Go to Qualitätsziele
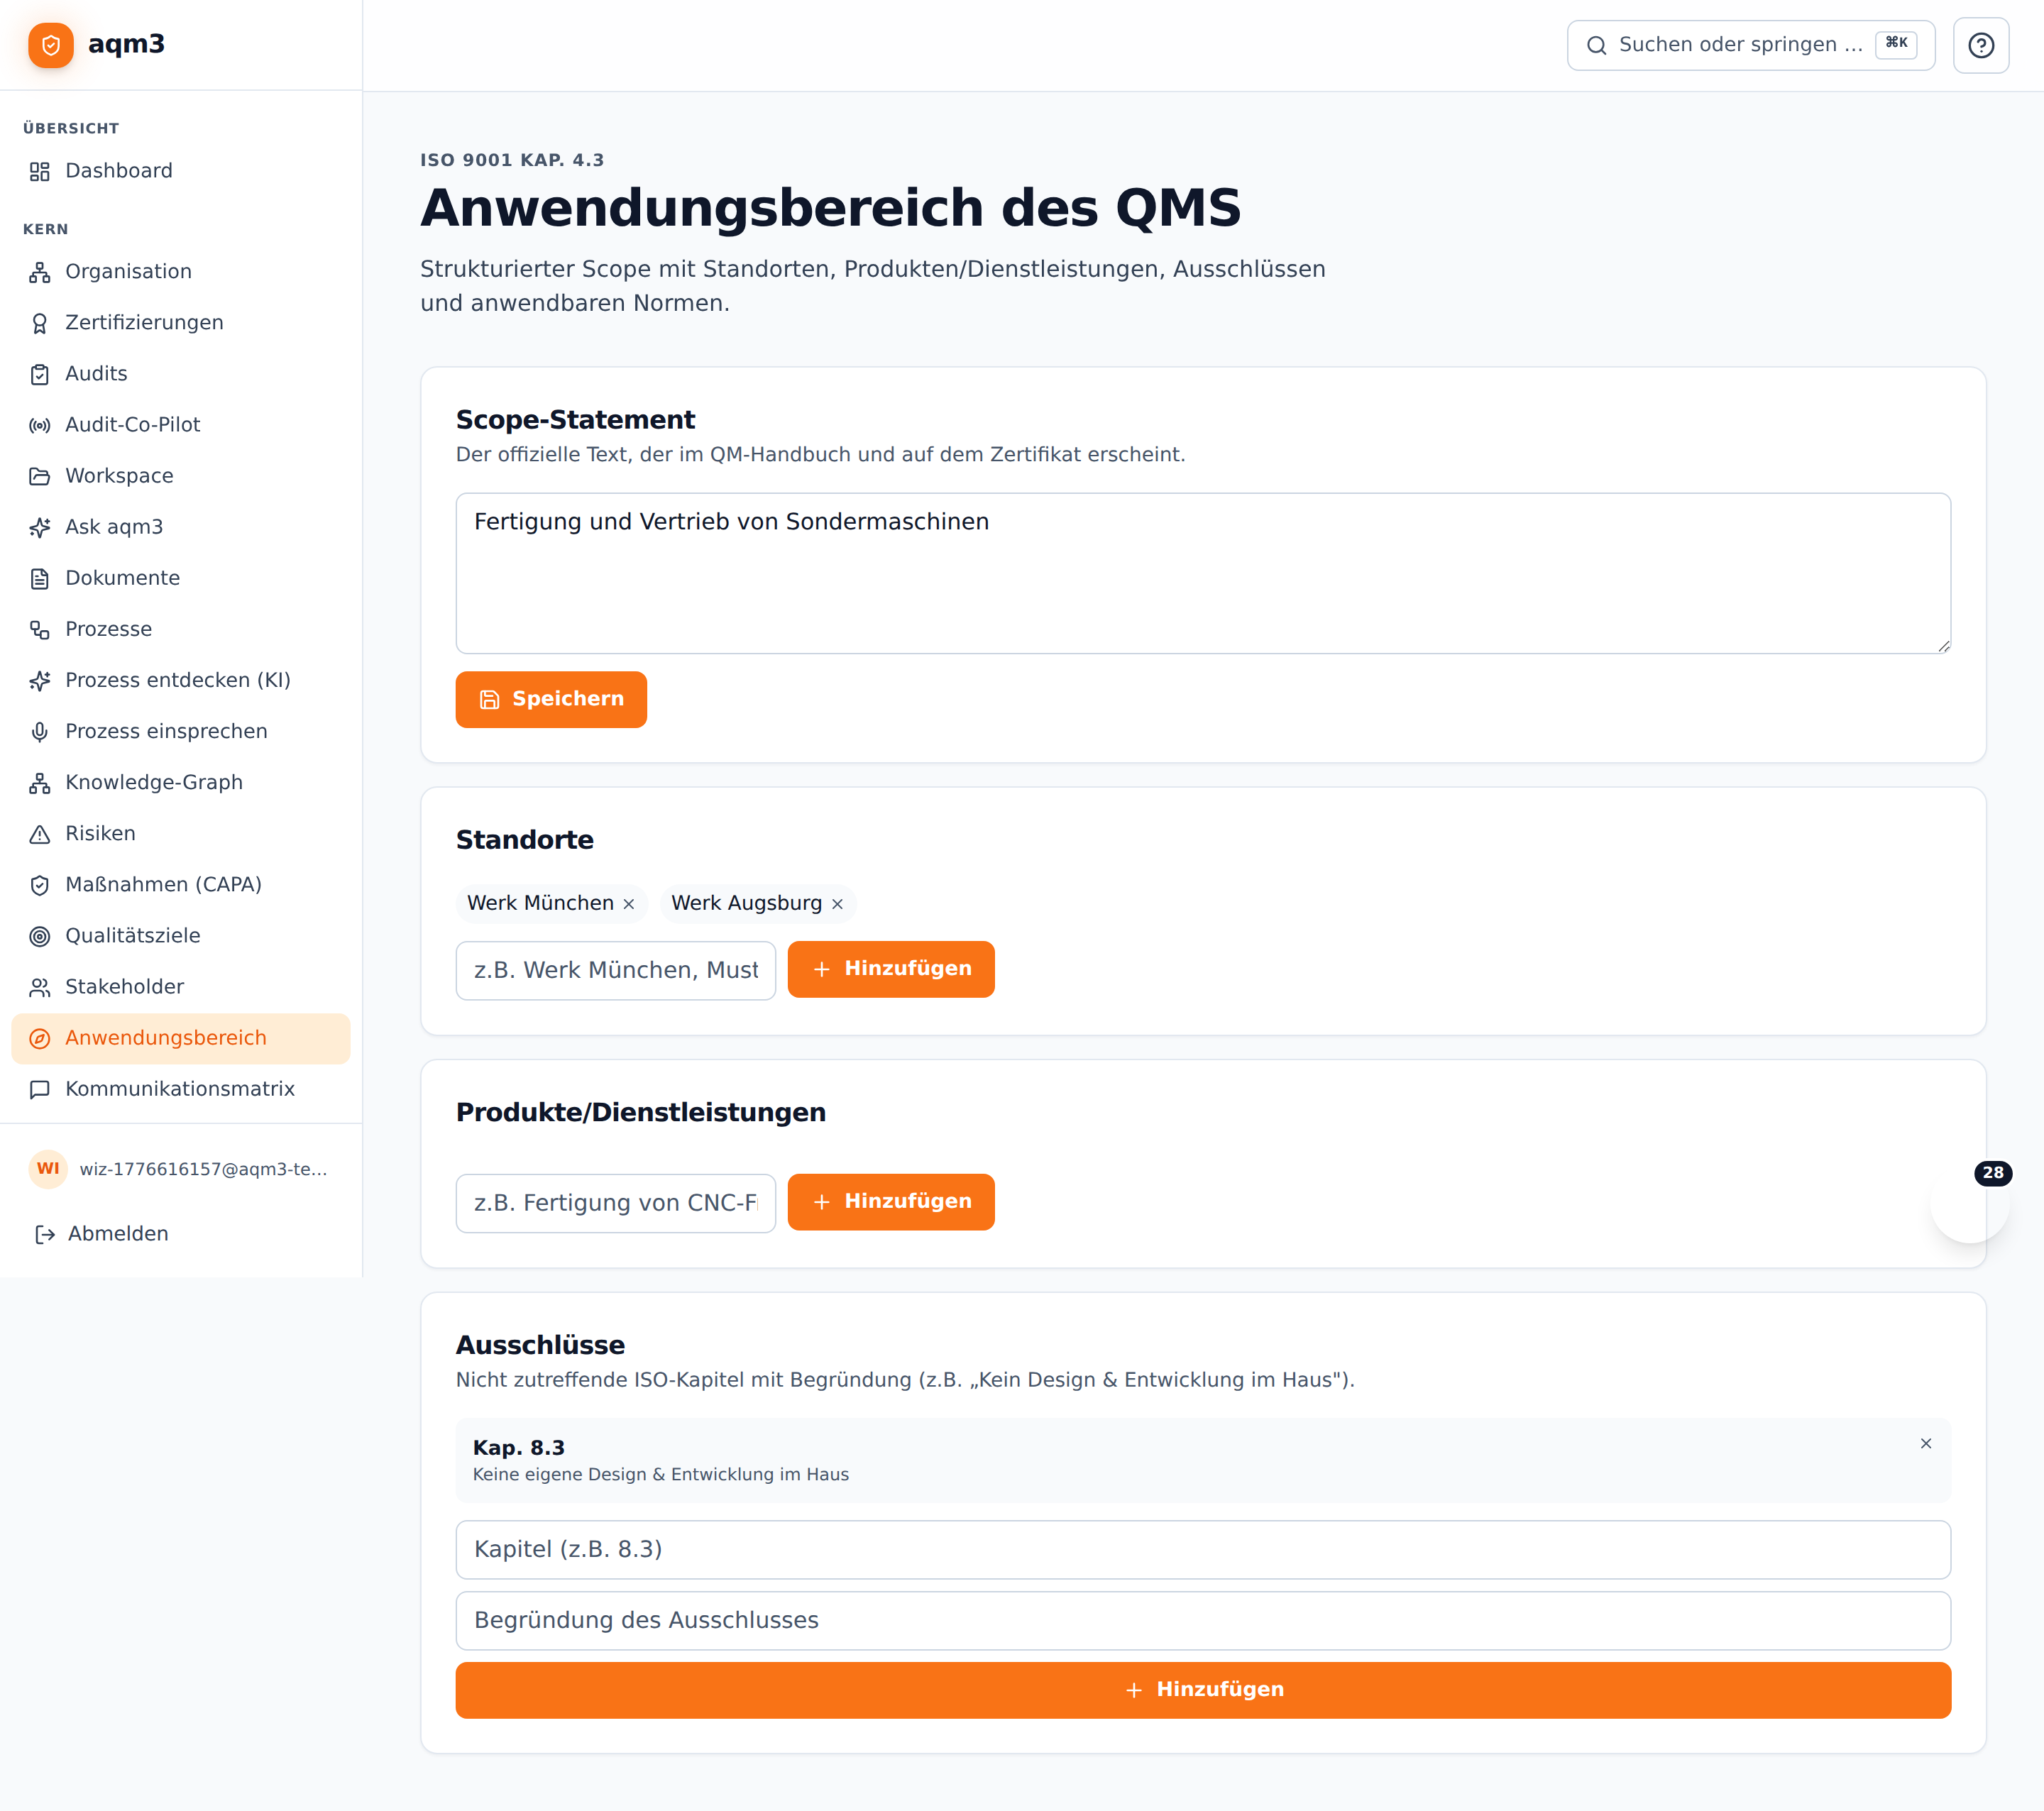The image size is (2044, 1811). 181,936
